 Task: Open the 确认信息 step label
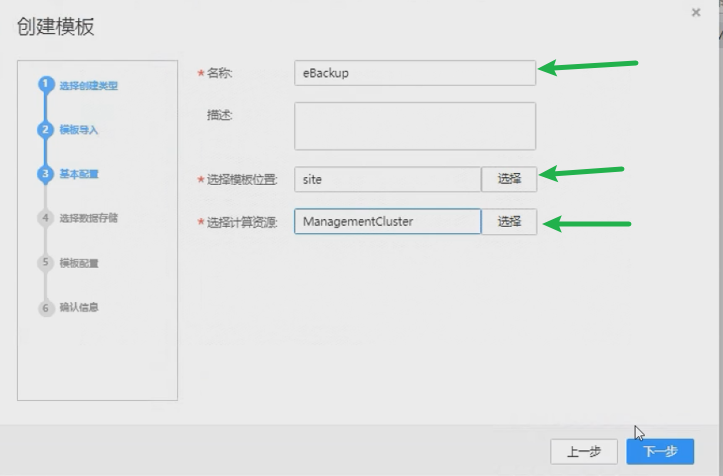78,307
